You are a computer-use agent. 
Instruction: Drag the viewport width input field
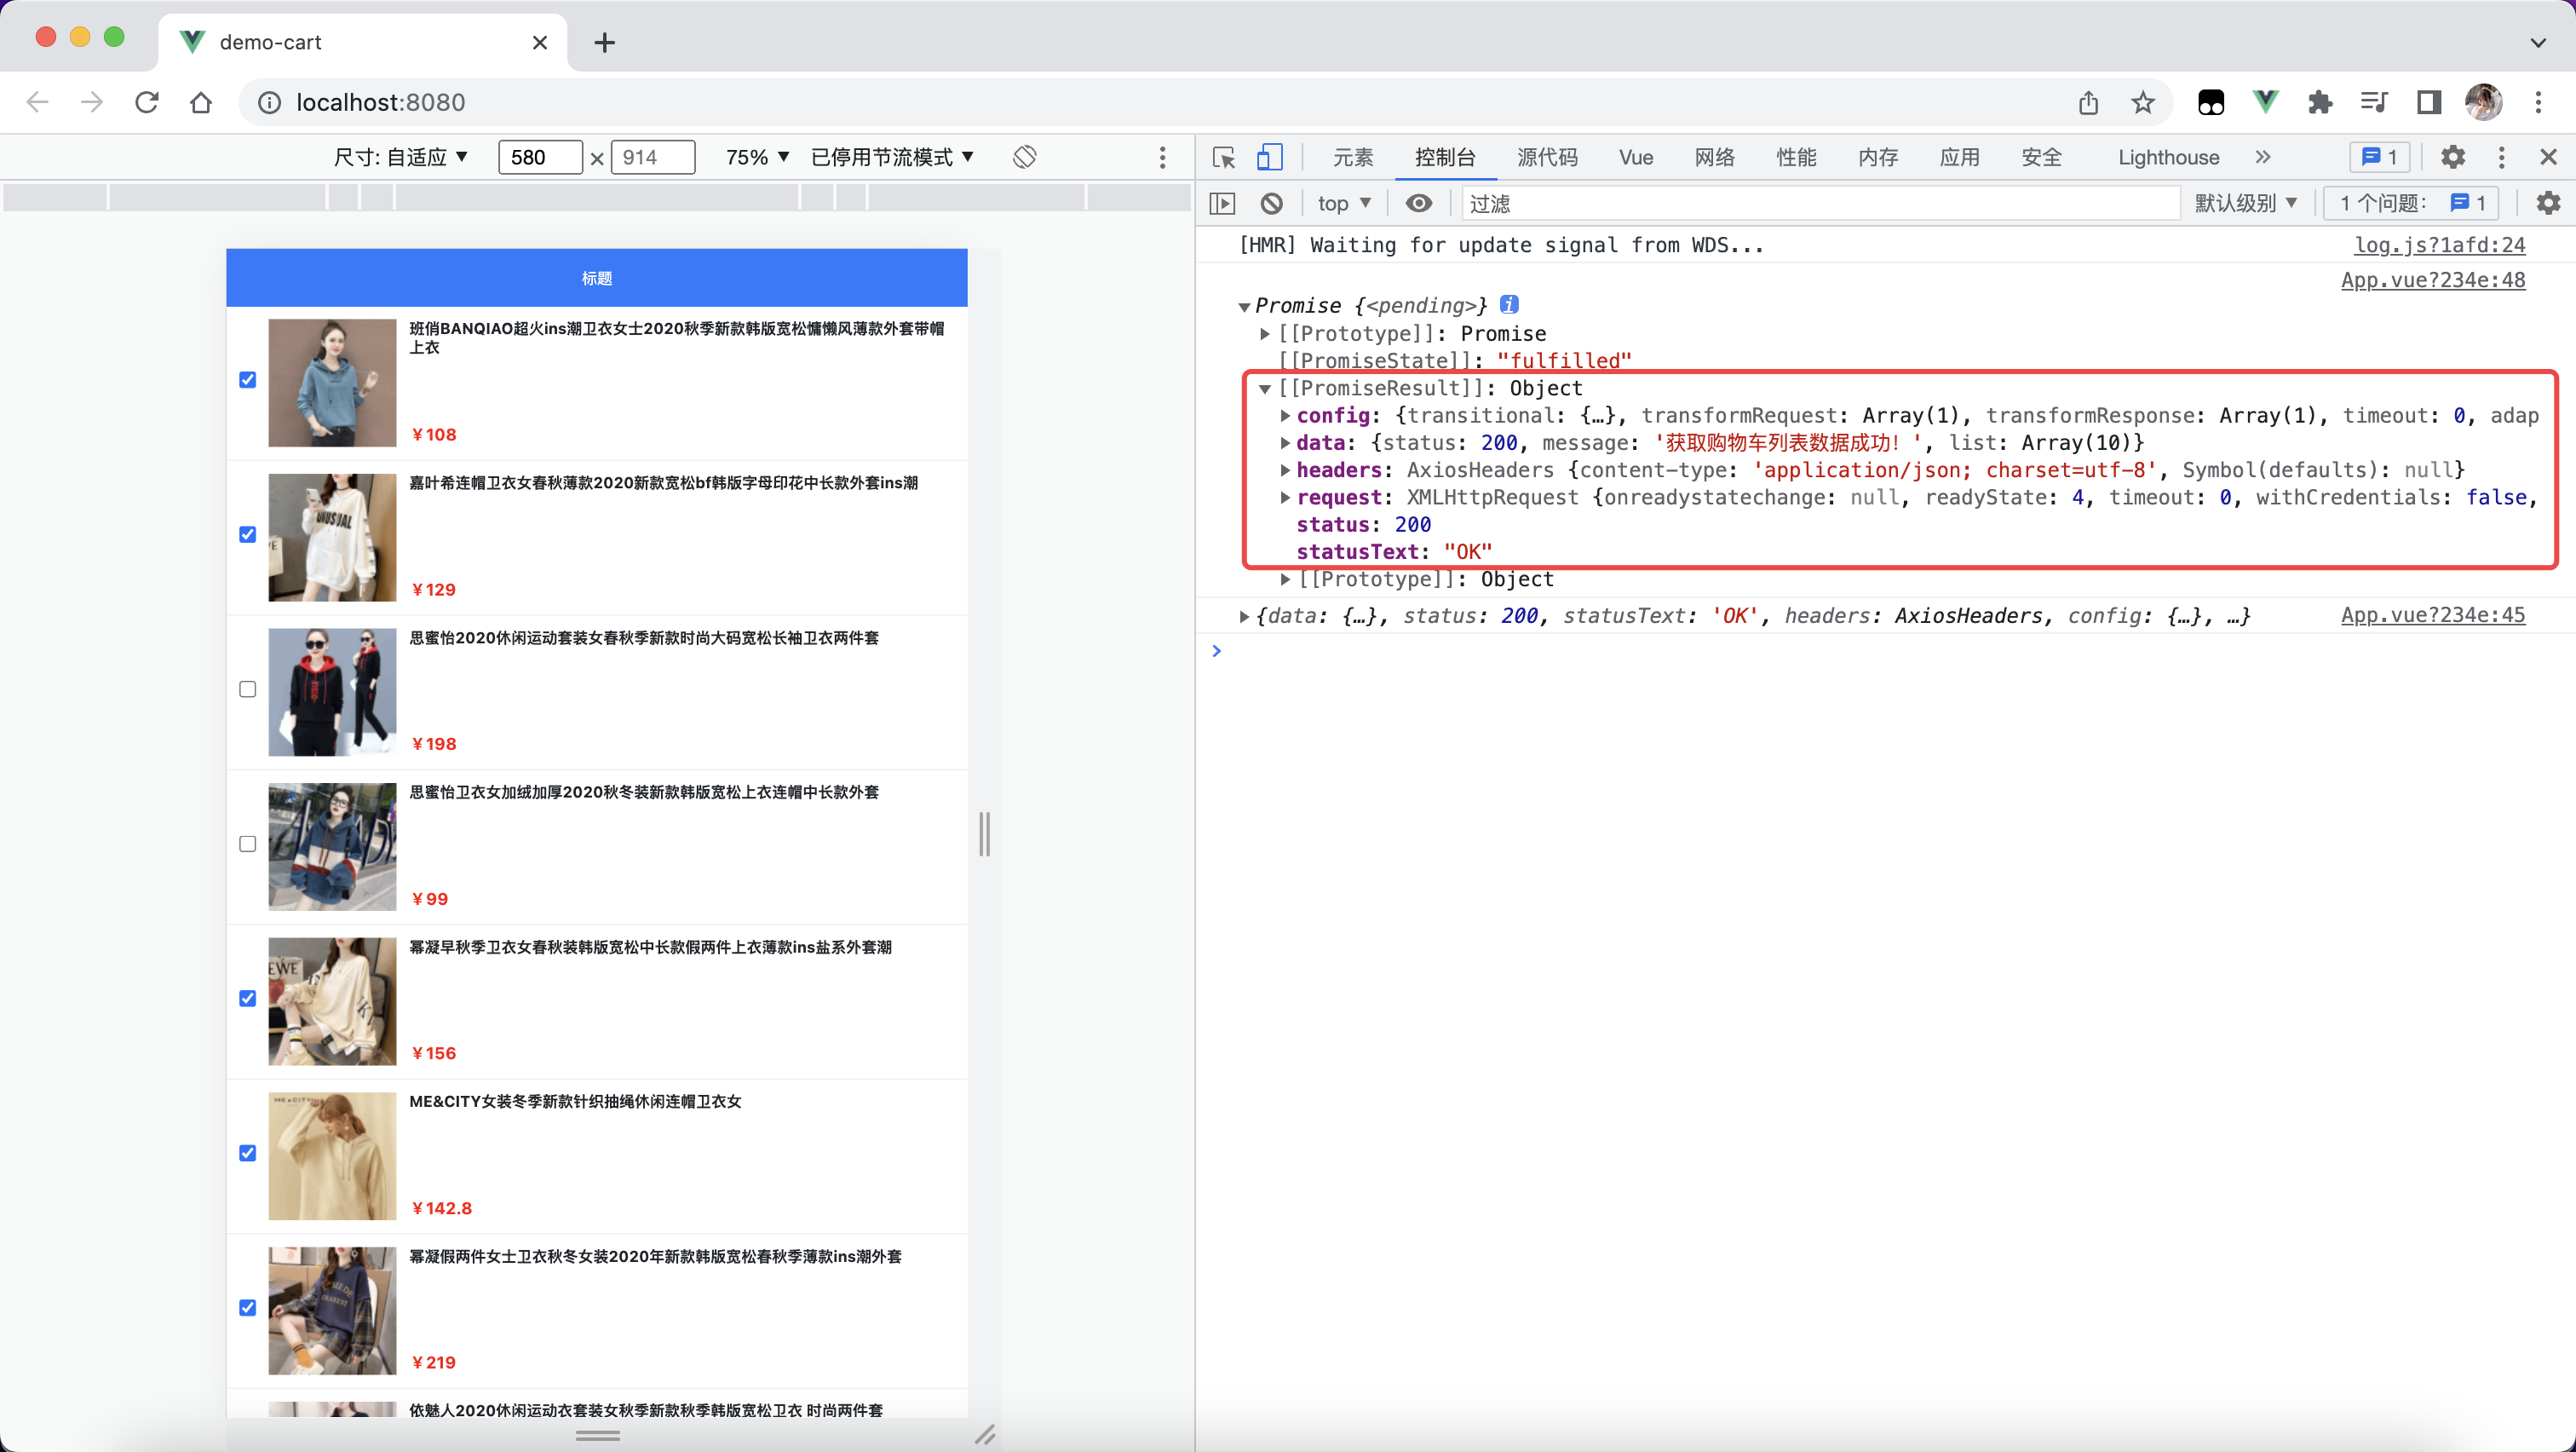tap(538, 158)
